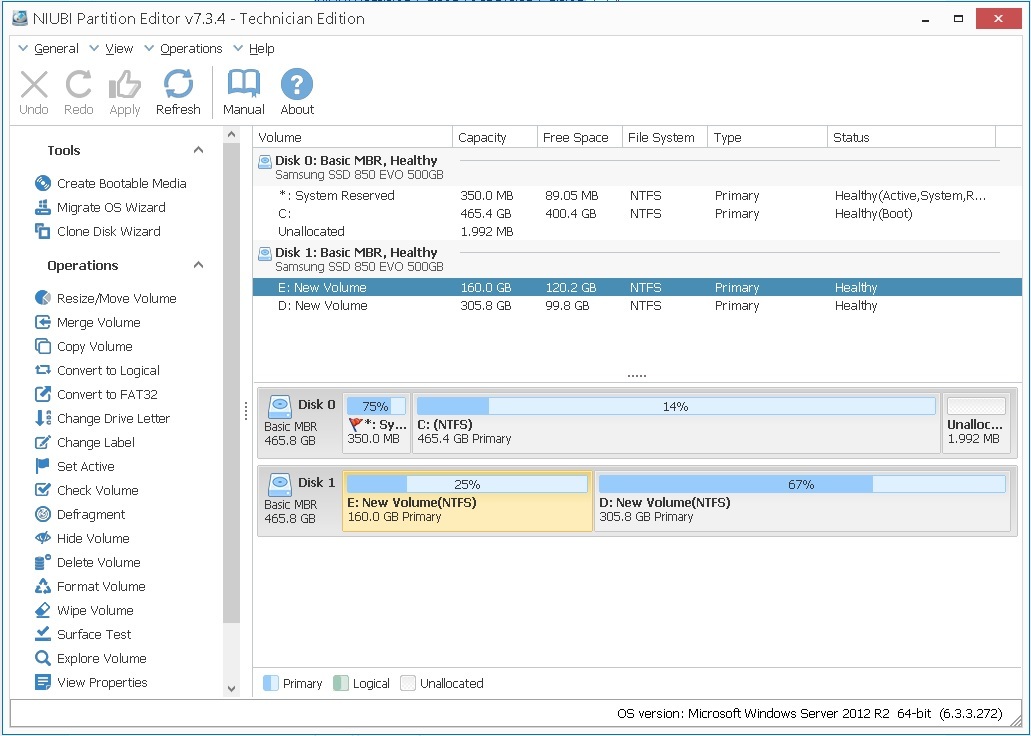Image resolution: width=1031 pixels, height=736 pixels.
Task: Launch the Migrate OS Wizard
Action: coord(110,207)
